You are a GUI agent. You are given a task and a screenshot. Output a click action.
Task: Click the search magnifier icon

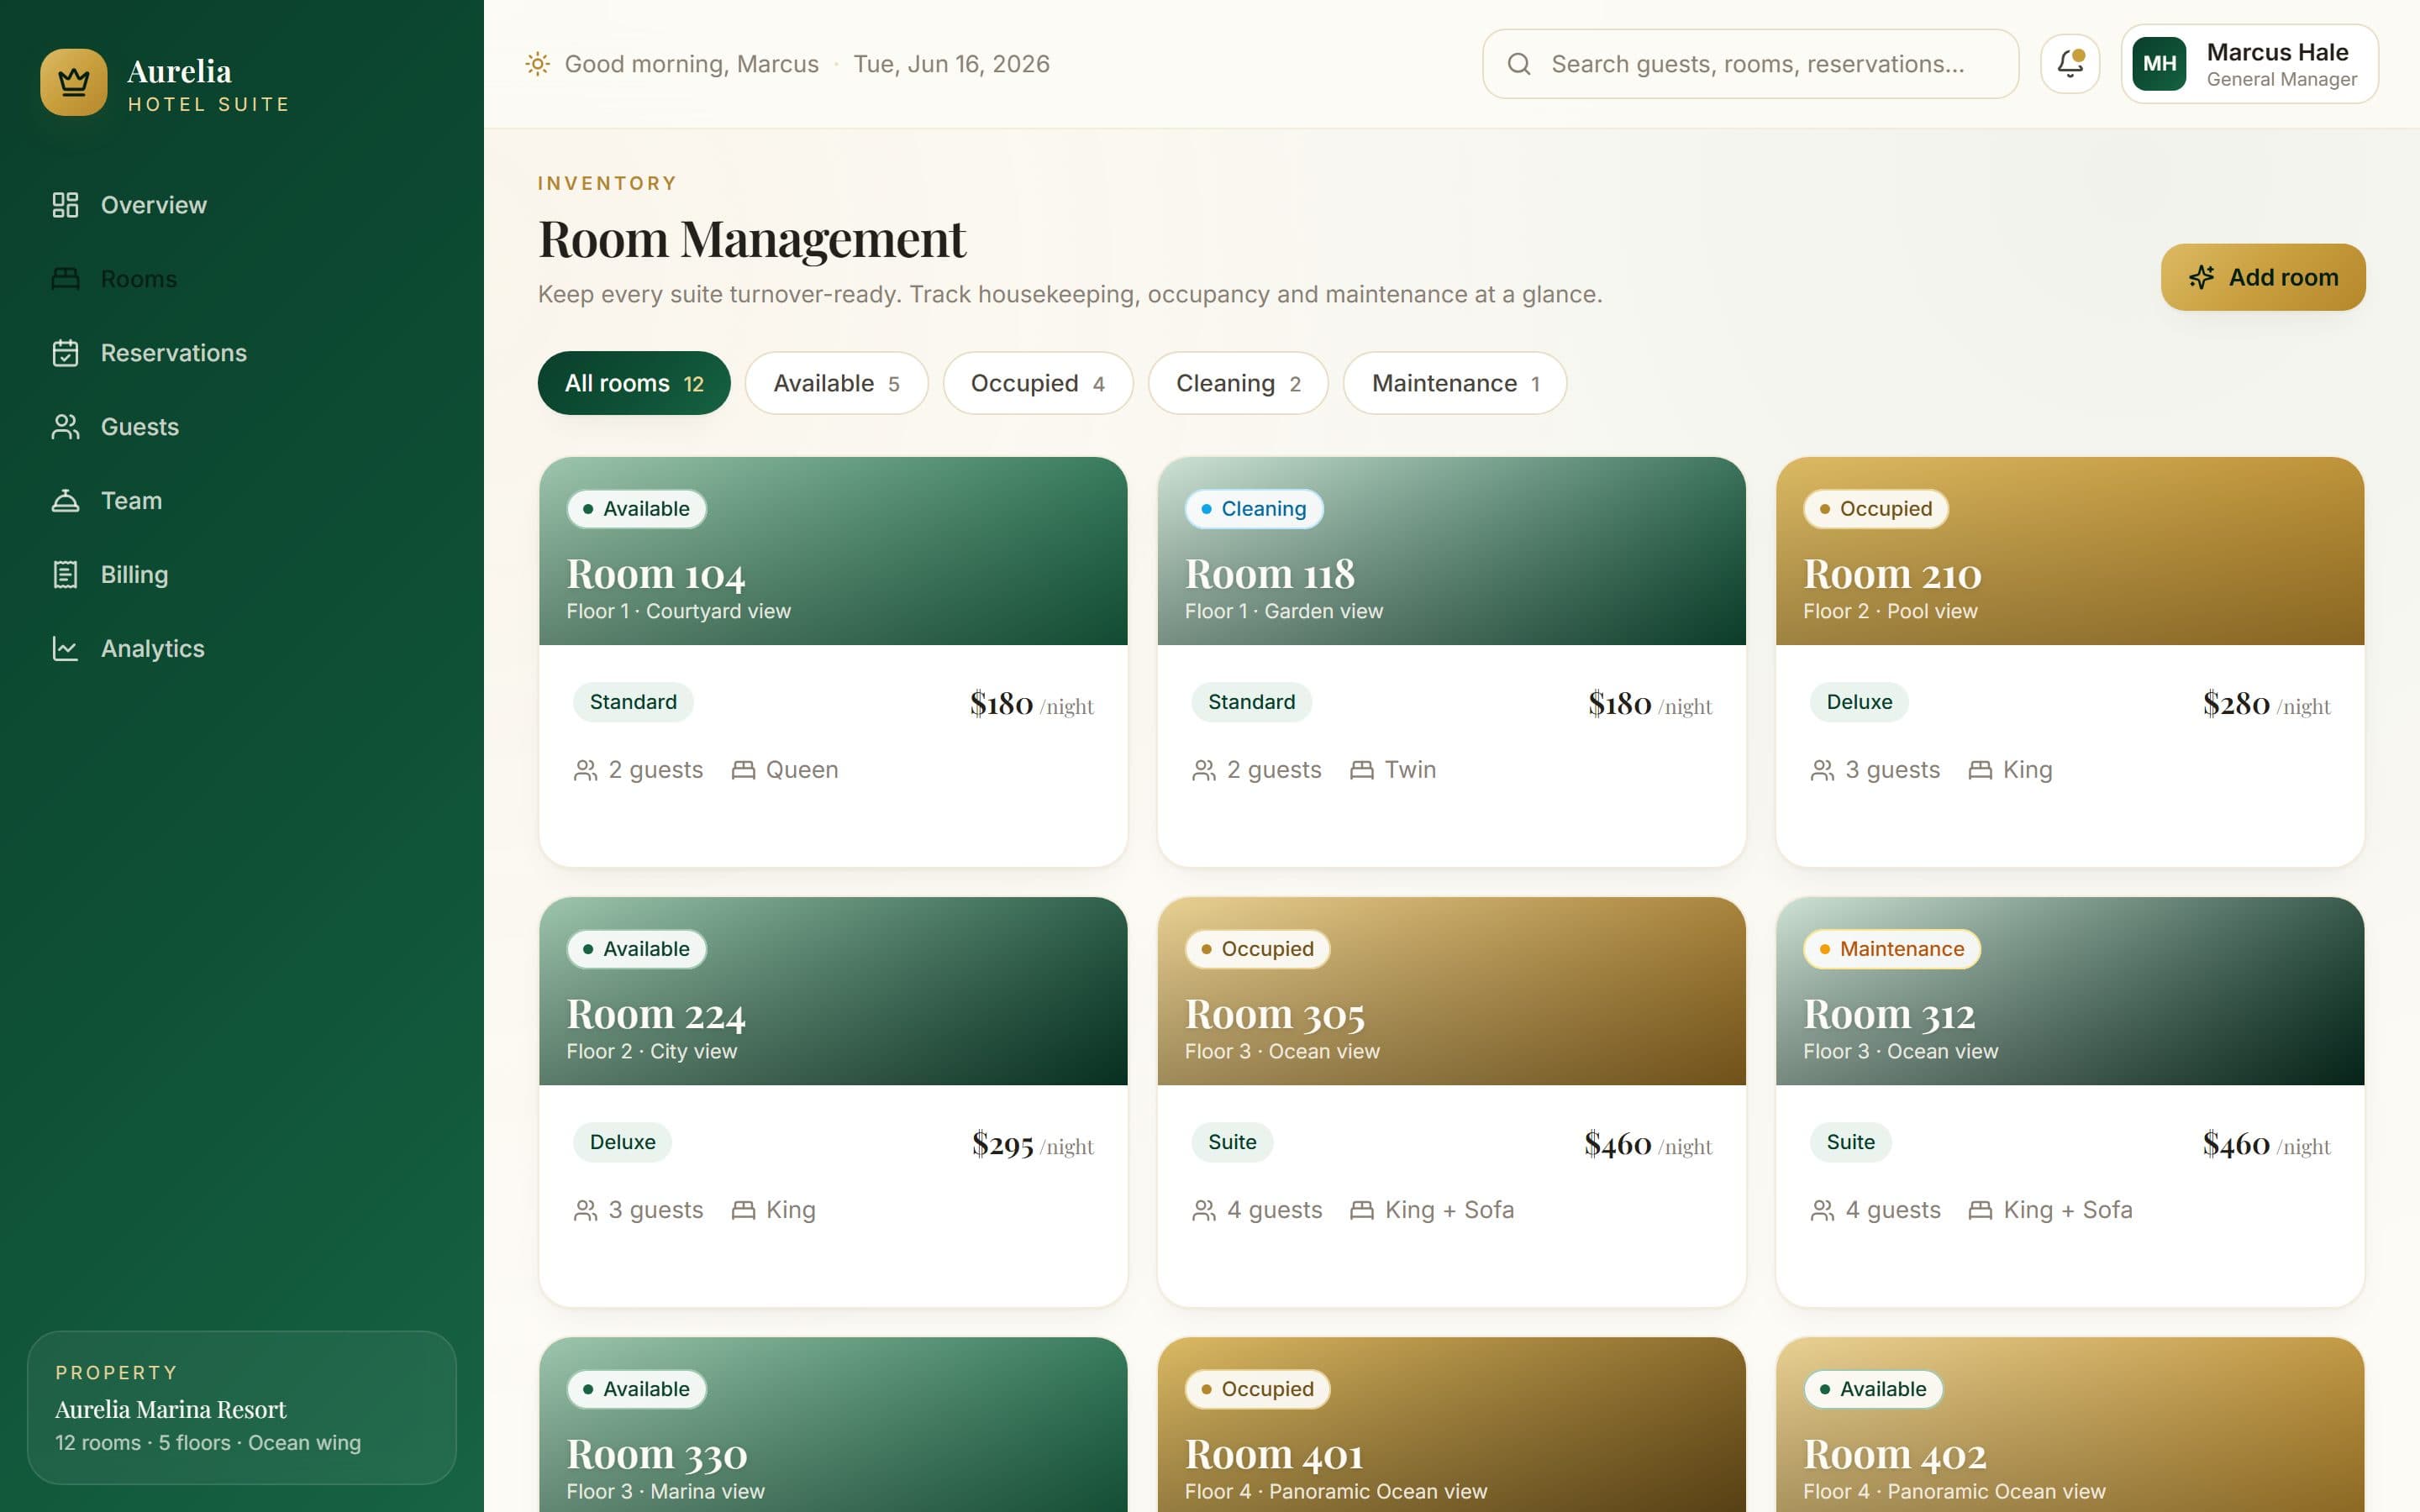pyautogui.click(x=1519, y=64)
